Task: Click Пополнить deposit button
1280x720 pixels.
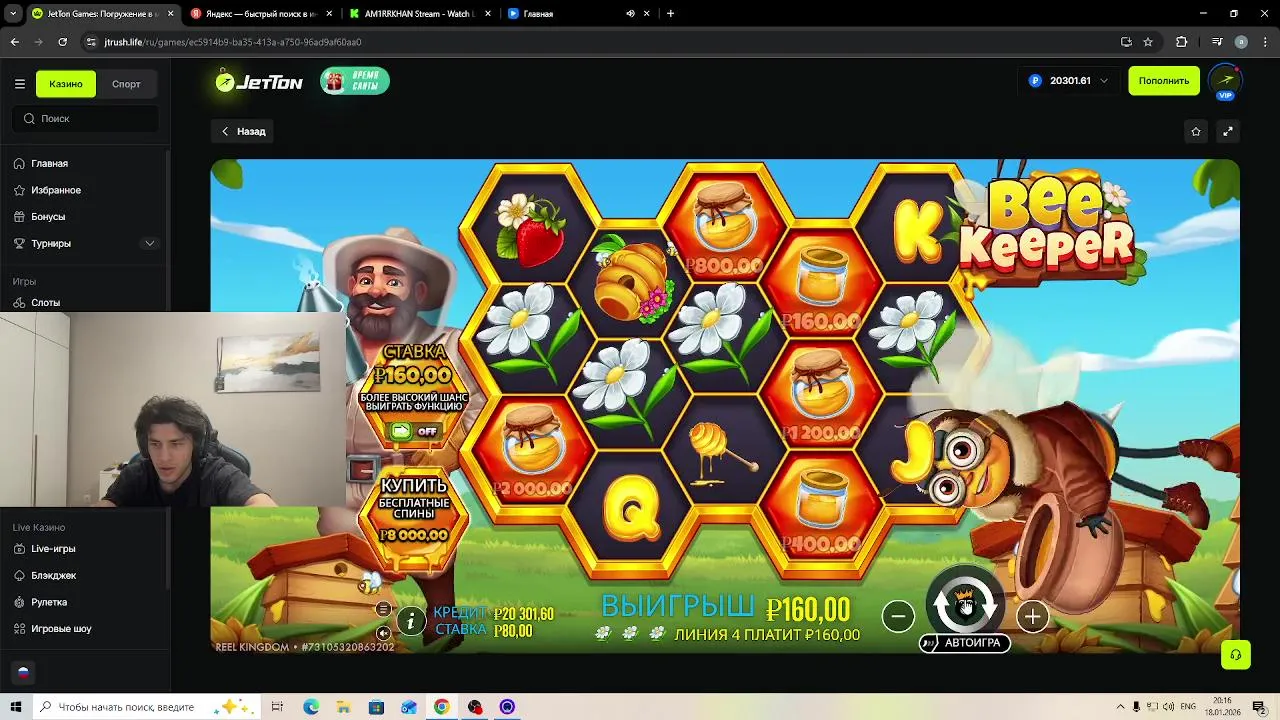Action: click(x=1164, y=81)
